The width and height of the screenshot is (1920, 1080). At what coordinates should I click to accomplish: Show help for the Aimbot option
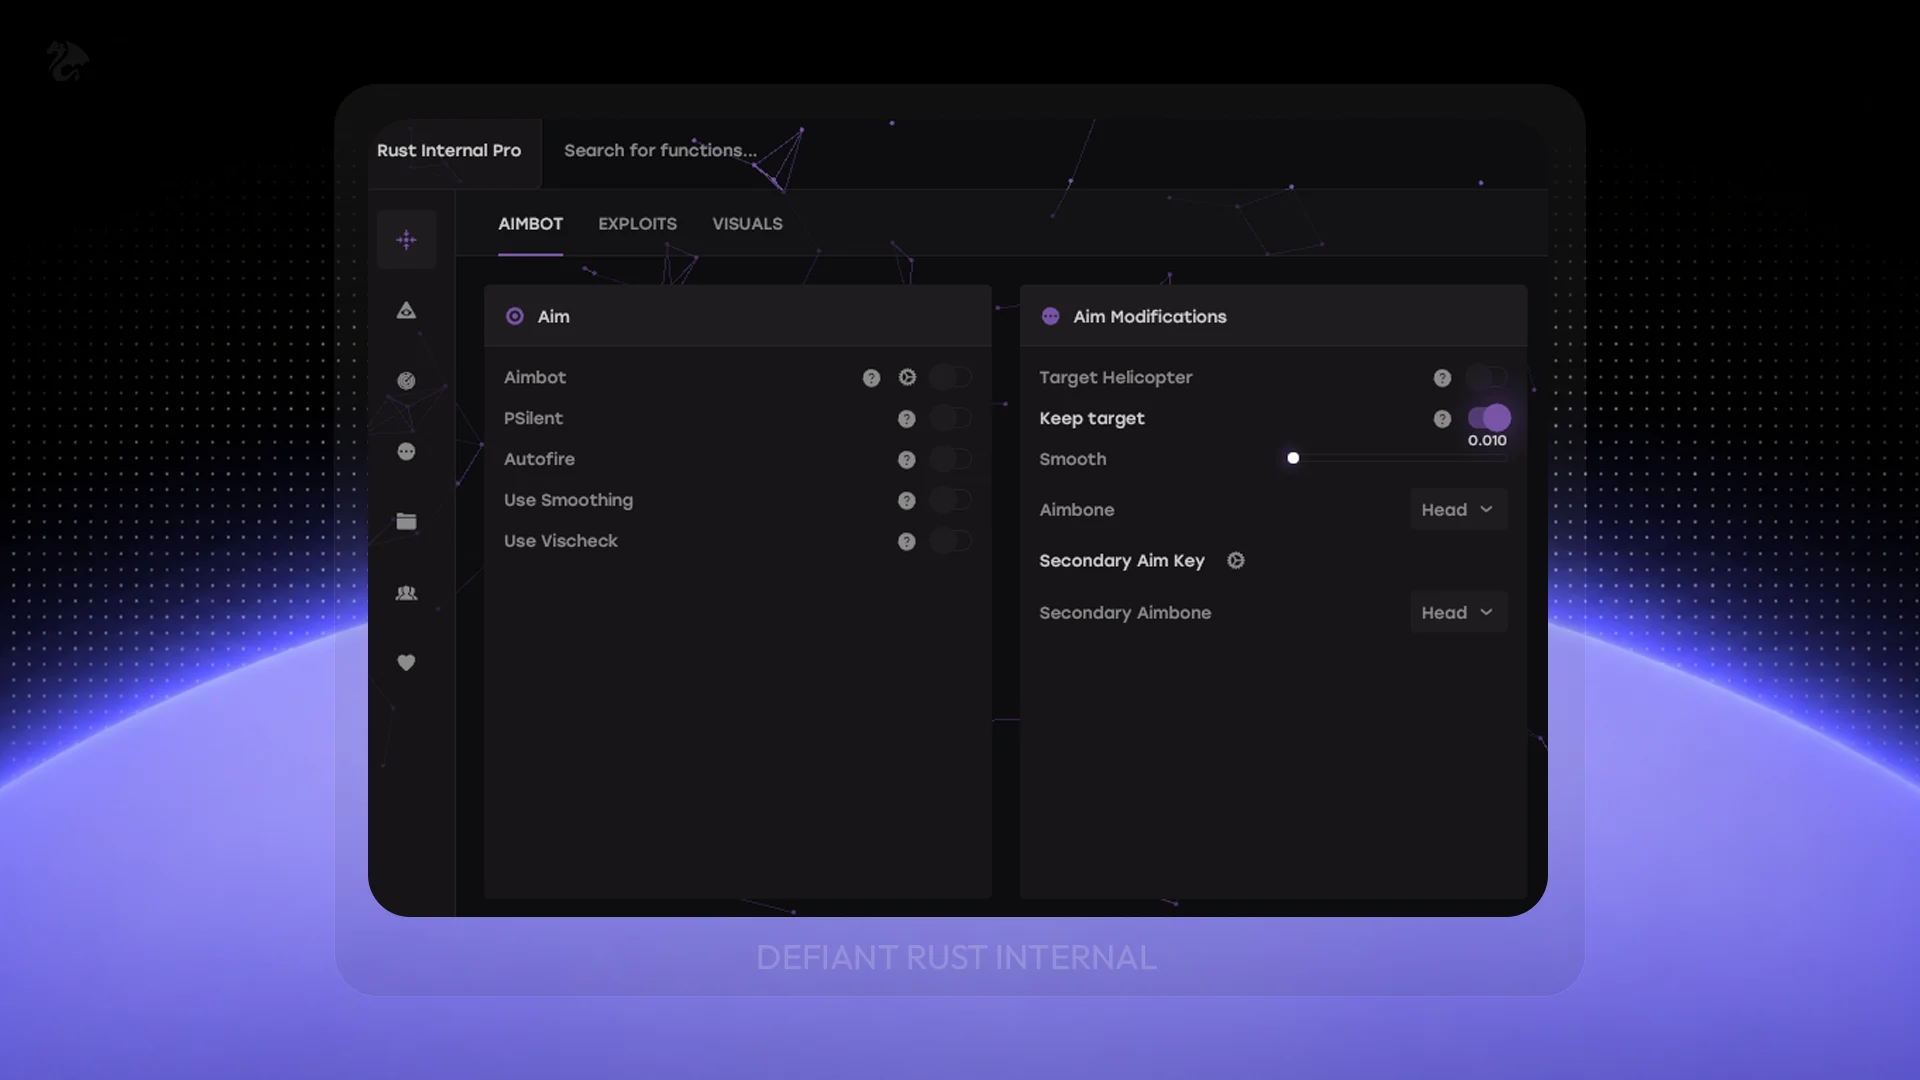point(871,378)
